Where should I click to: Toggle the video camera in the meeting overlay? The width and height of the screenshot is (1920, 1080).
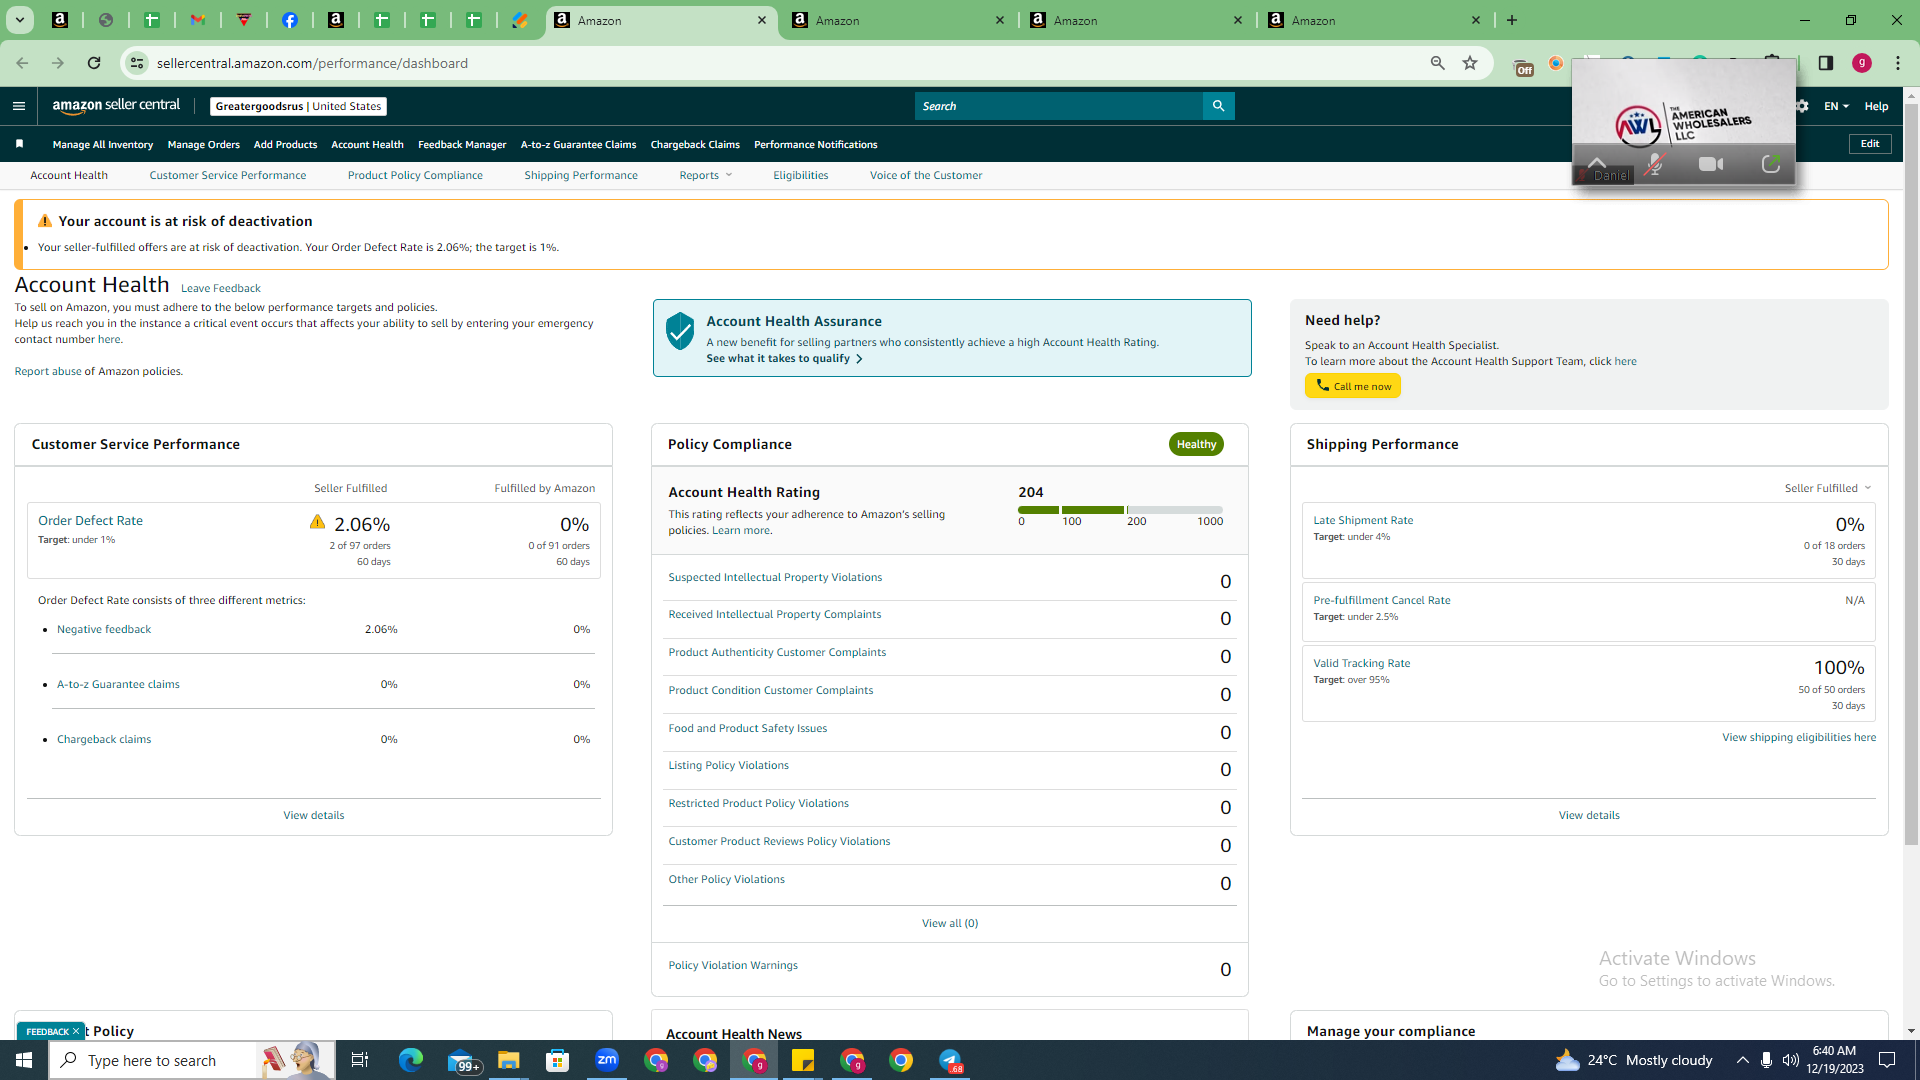tap(1711, 164)
